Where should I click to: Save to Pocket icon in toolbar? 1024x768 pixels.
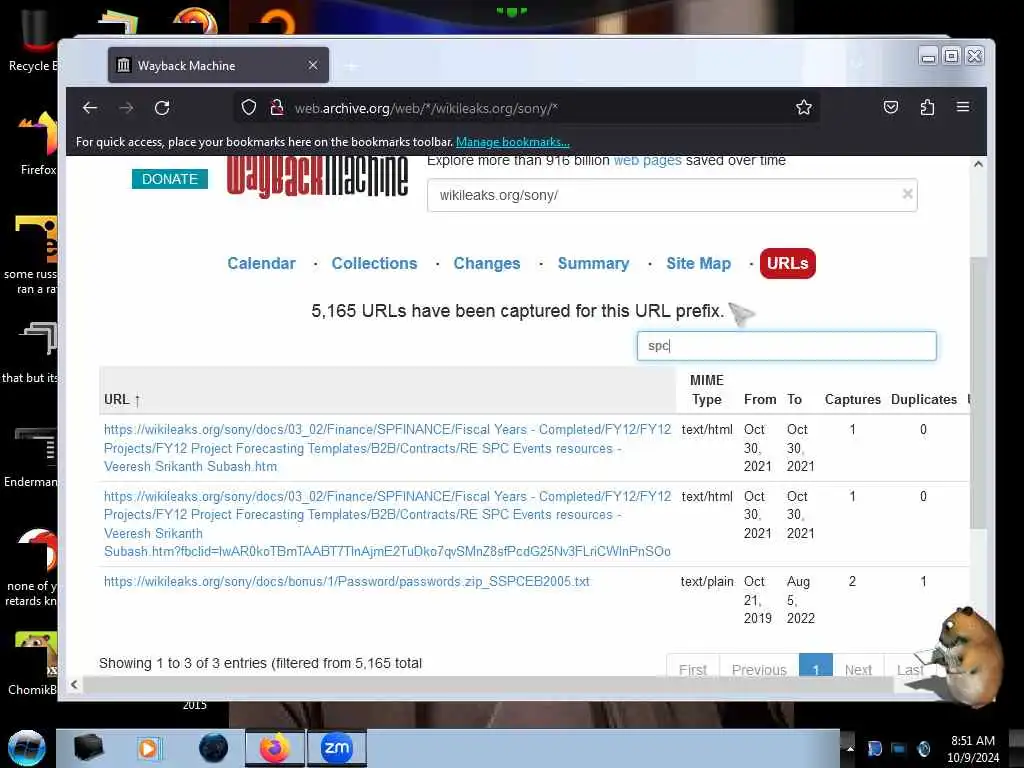[891, 107]
